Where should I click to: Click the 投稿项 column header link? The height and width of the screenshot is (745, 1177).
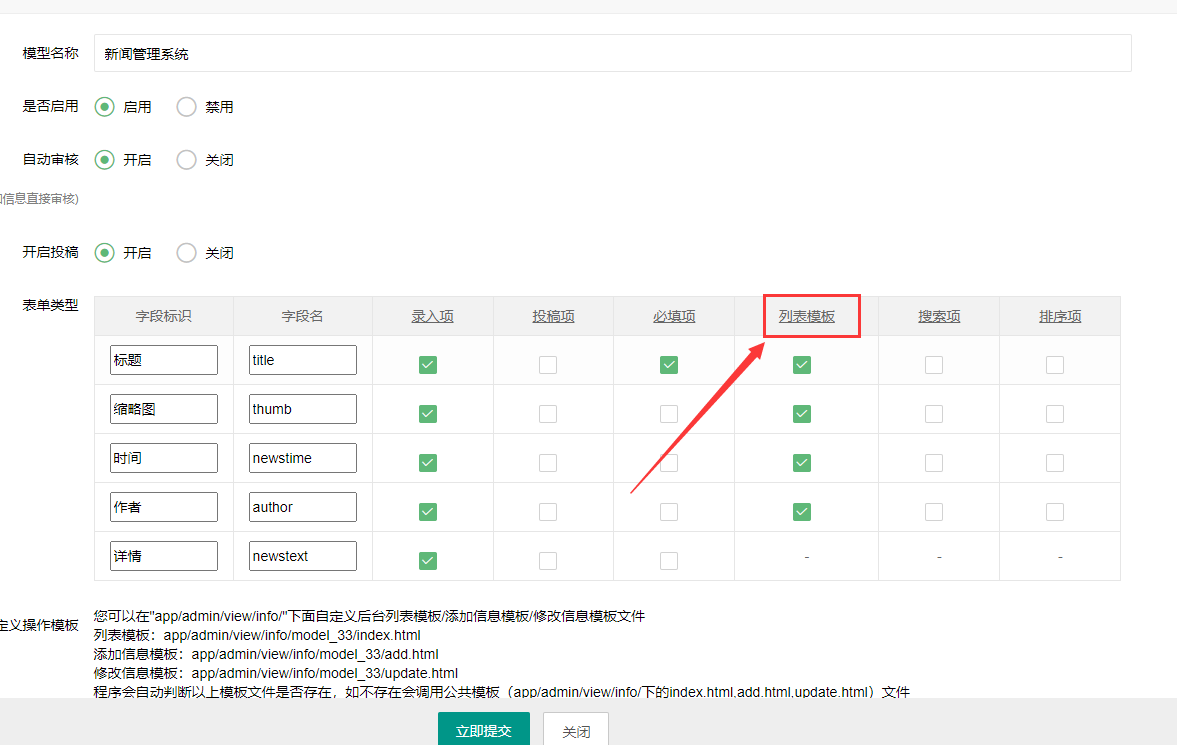[553, 317]
